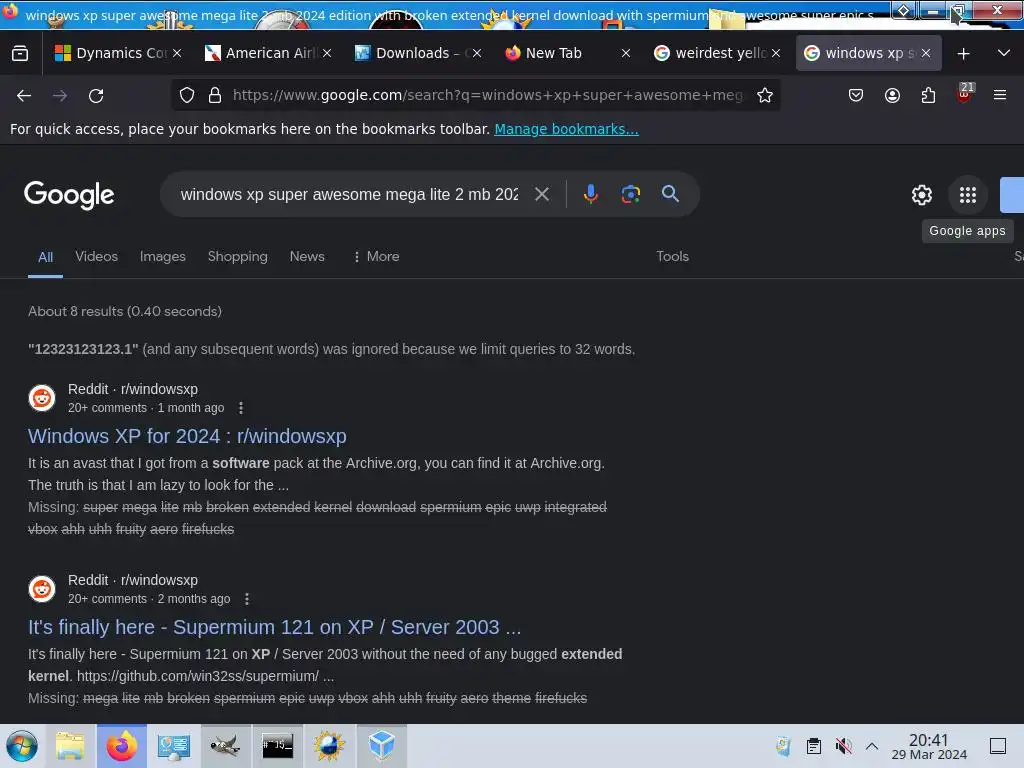Expand hidden system tray icons

click(x=872, y=746)
